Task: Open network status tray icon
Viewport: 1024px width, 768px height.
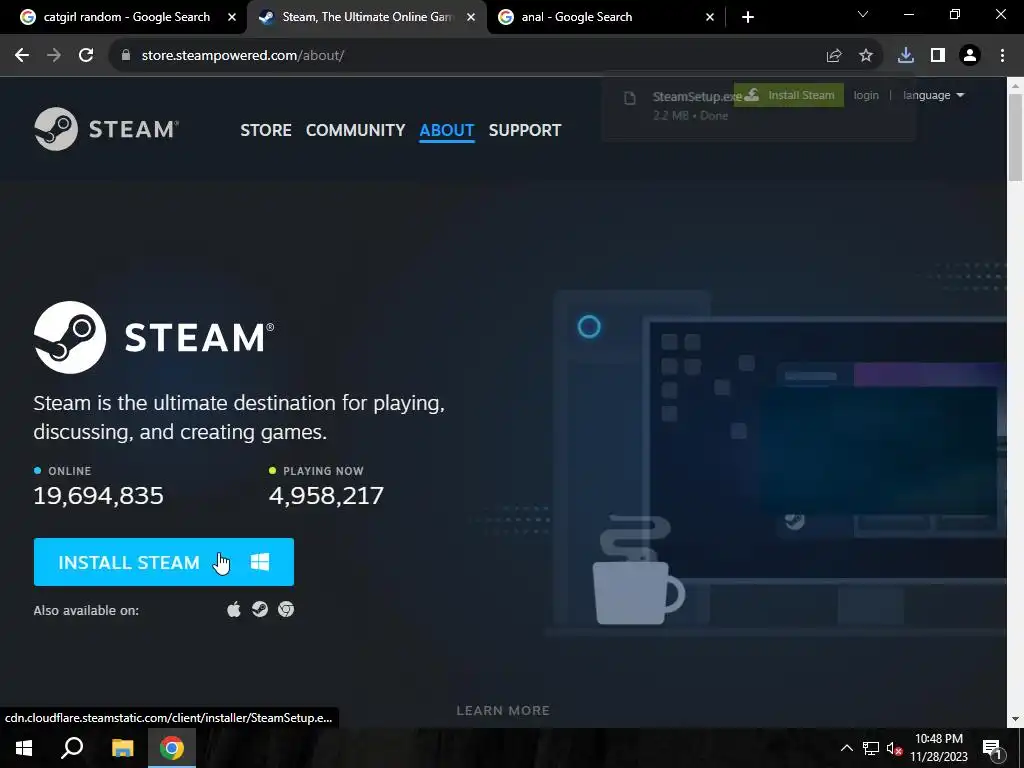Action: pyautogui.click(x=871, y=748)
